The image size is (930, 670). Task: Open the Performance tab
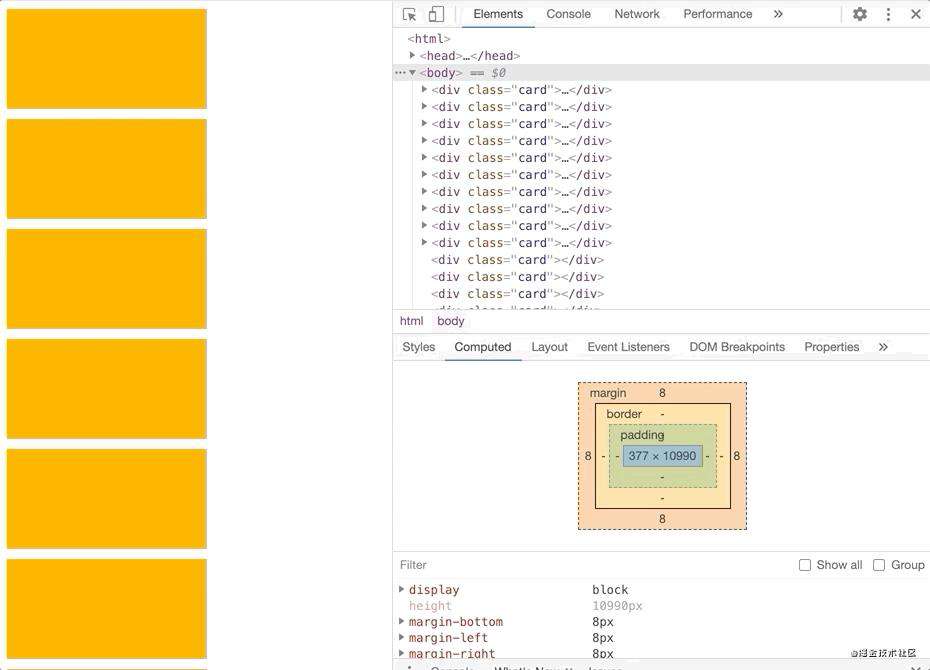coord(718,14)
